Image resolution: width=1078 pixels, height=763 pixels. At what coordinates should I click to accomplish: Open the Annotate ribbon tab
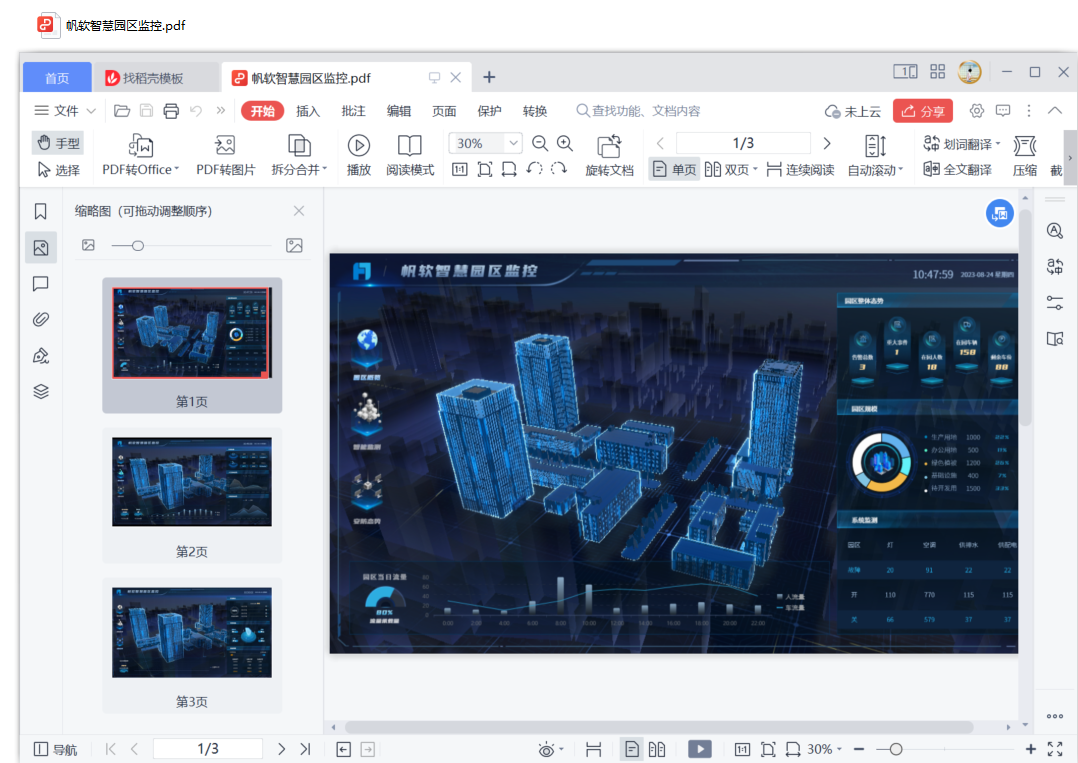(353, 111)
